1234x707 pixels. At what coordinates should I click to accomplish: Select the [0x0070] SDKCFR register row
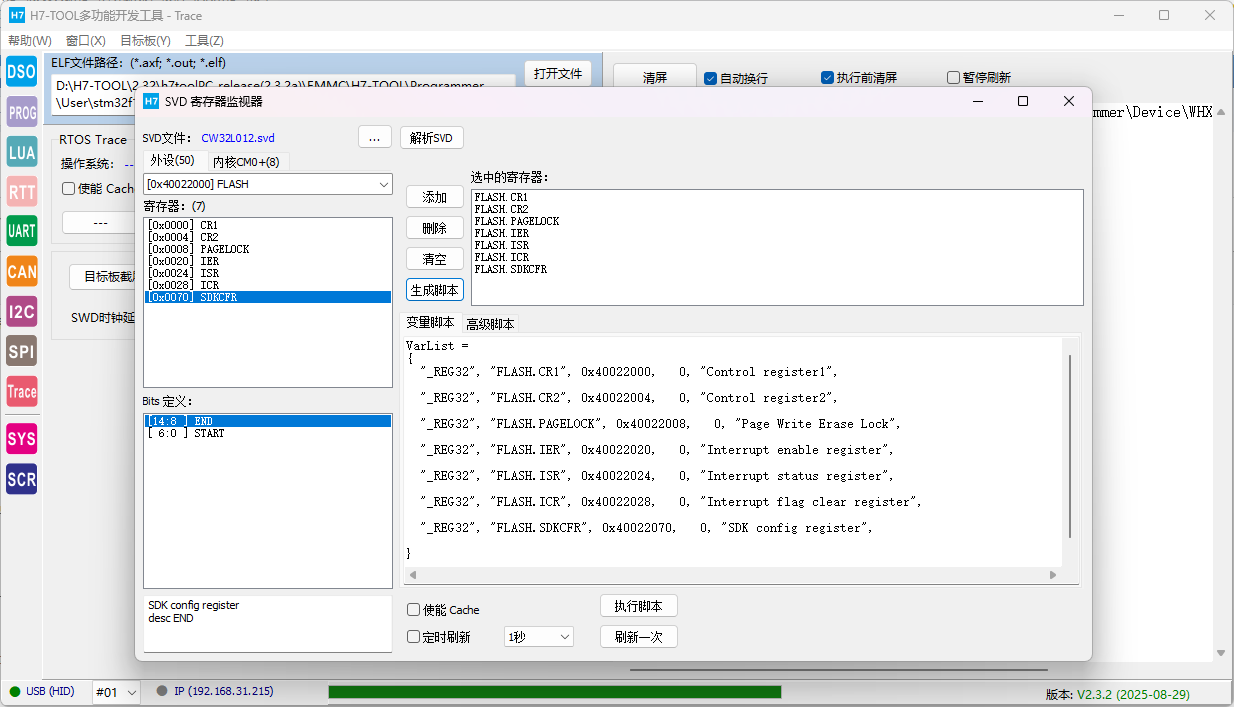[268, 297]
